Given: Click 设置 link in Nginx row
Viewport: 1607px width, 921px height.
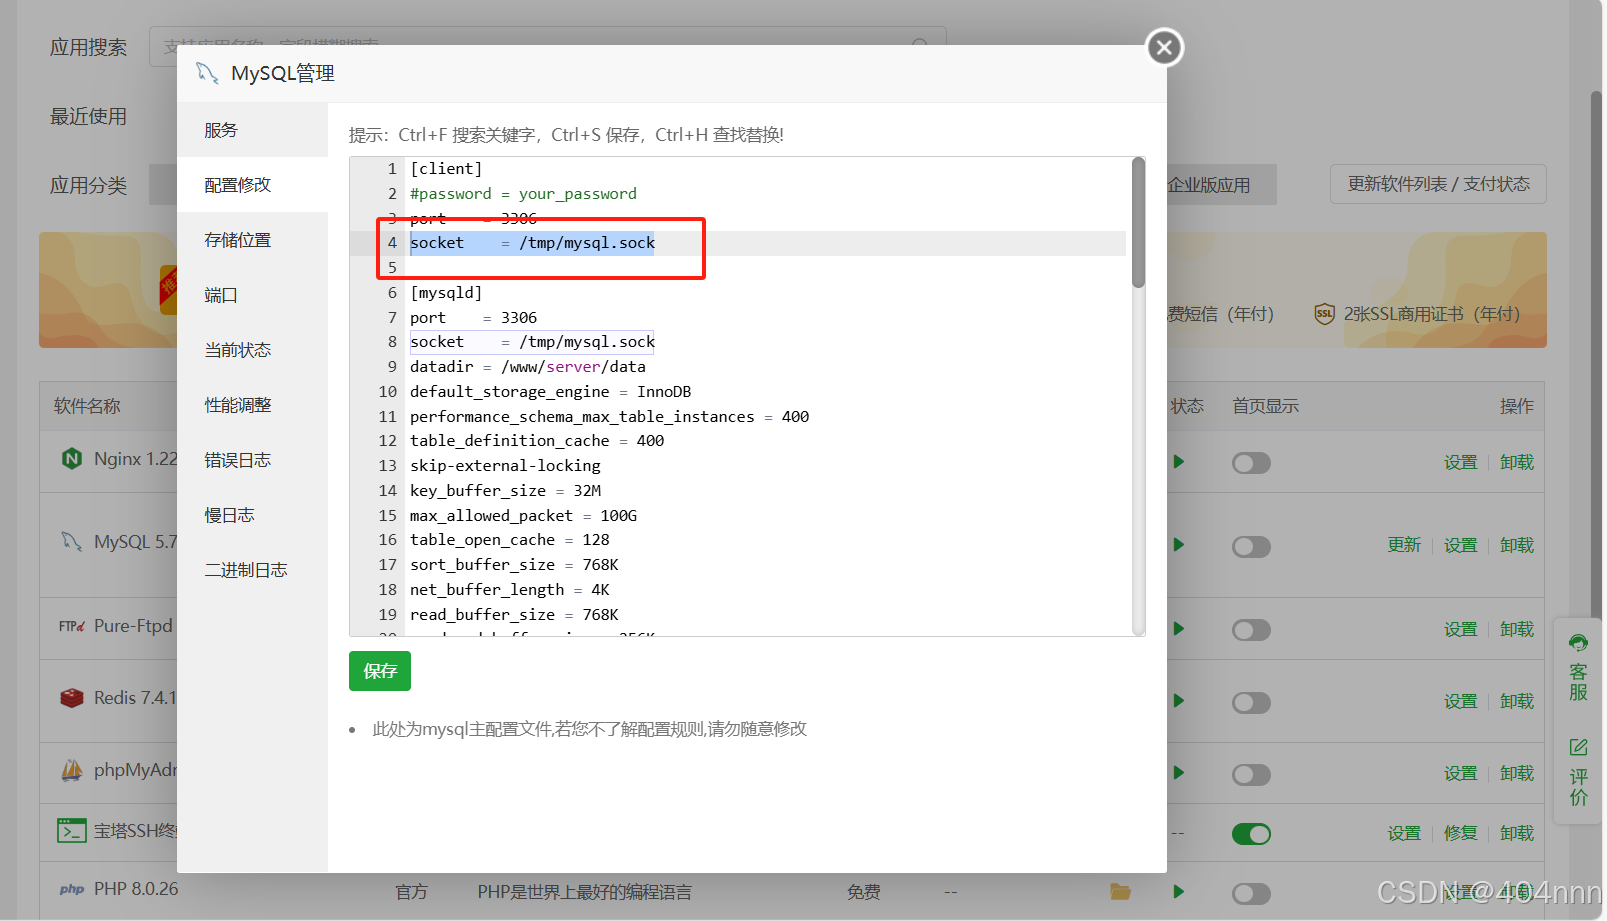Looking at the screenshot, I should [1460, 462].
